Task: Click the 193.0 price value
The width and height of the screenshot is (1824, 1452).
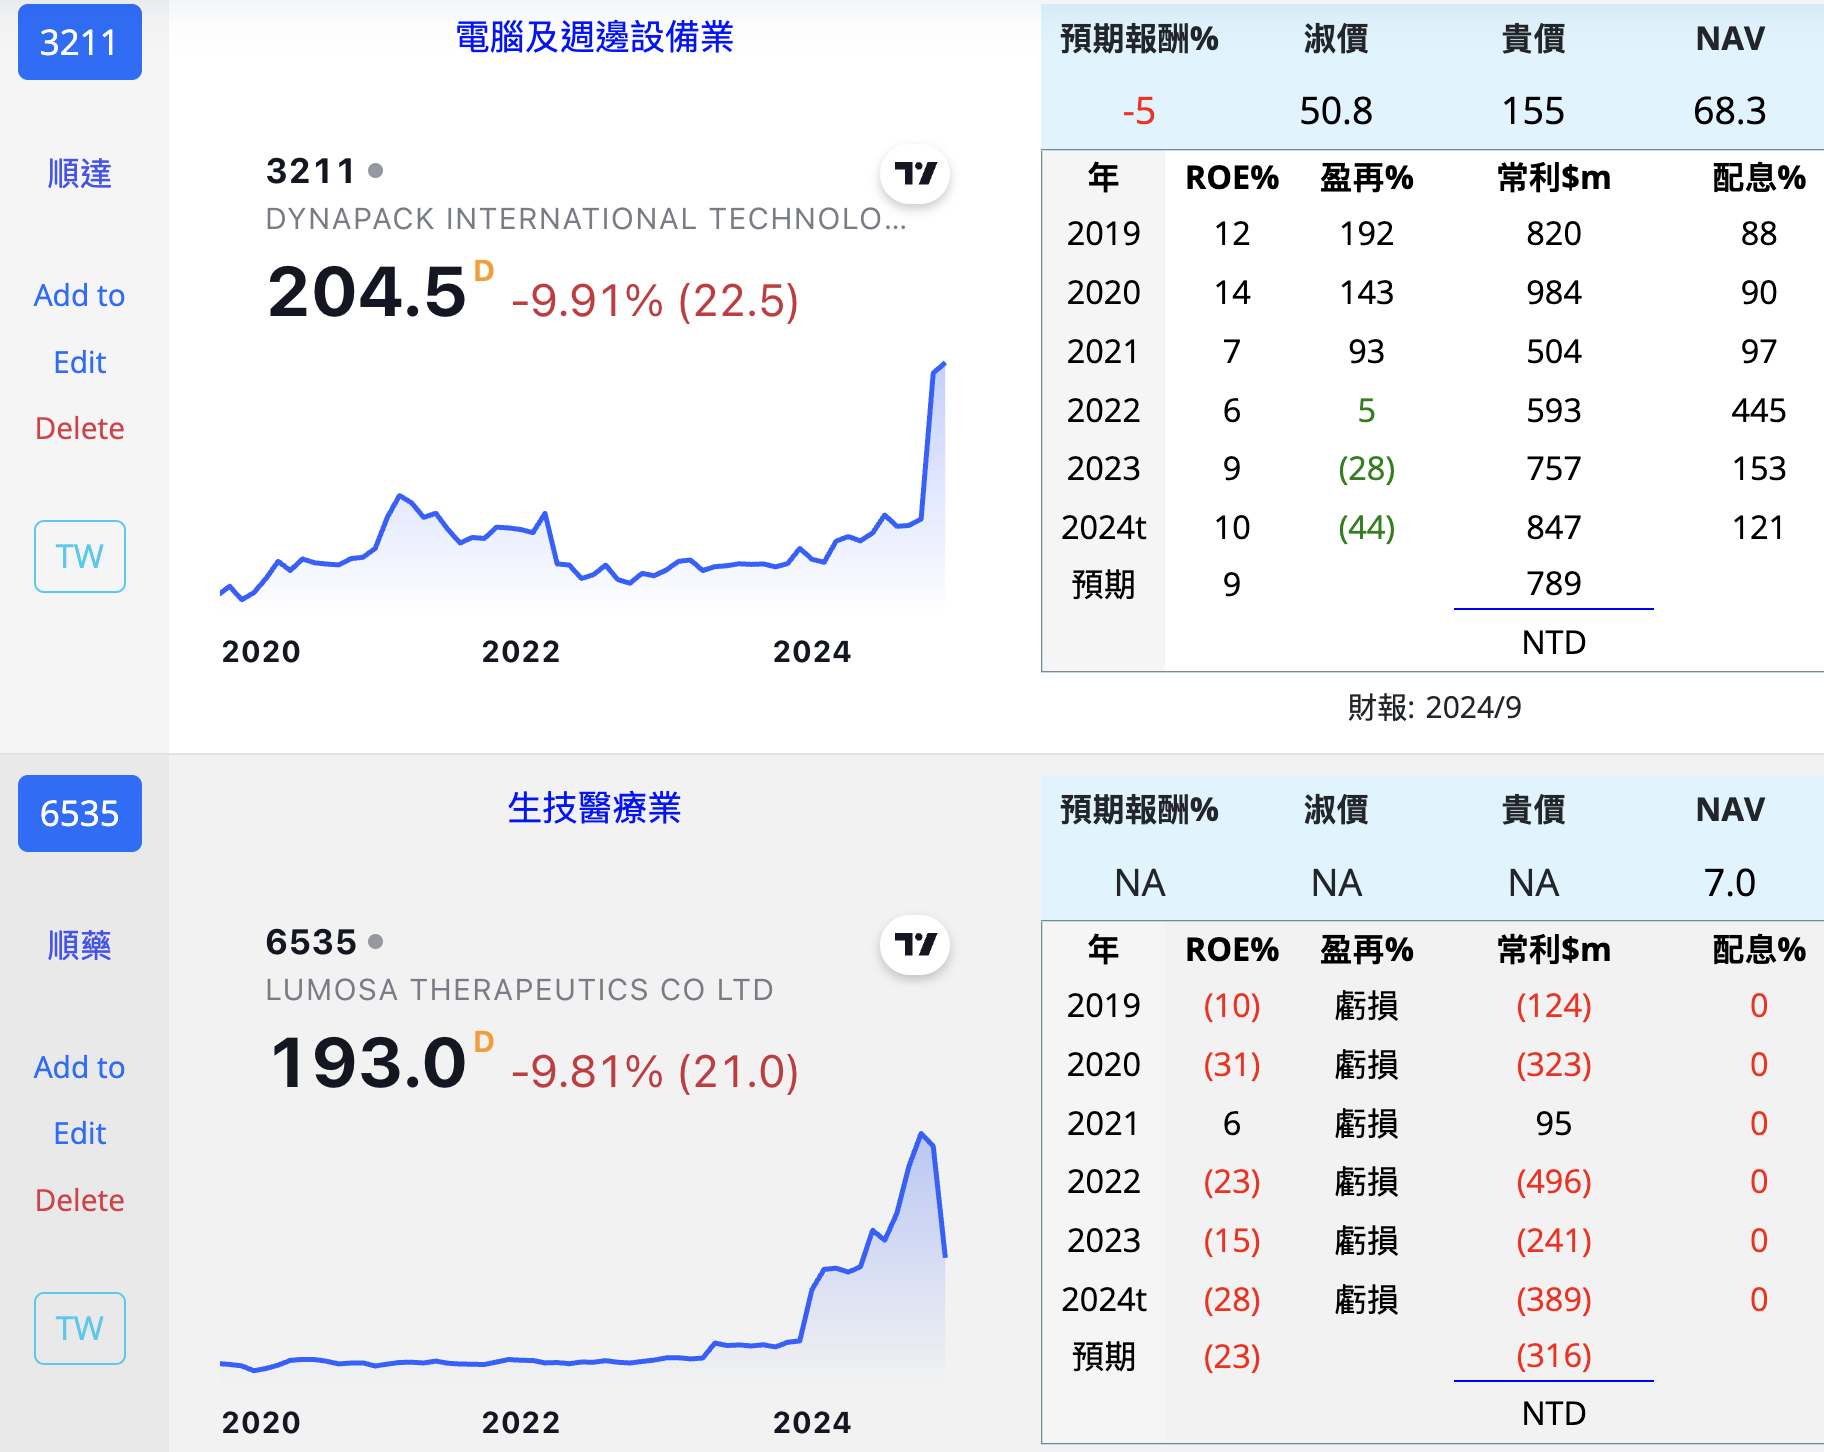Action: point(368,1062)
